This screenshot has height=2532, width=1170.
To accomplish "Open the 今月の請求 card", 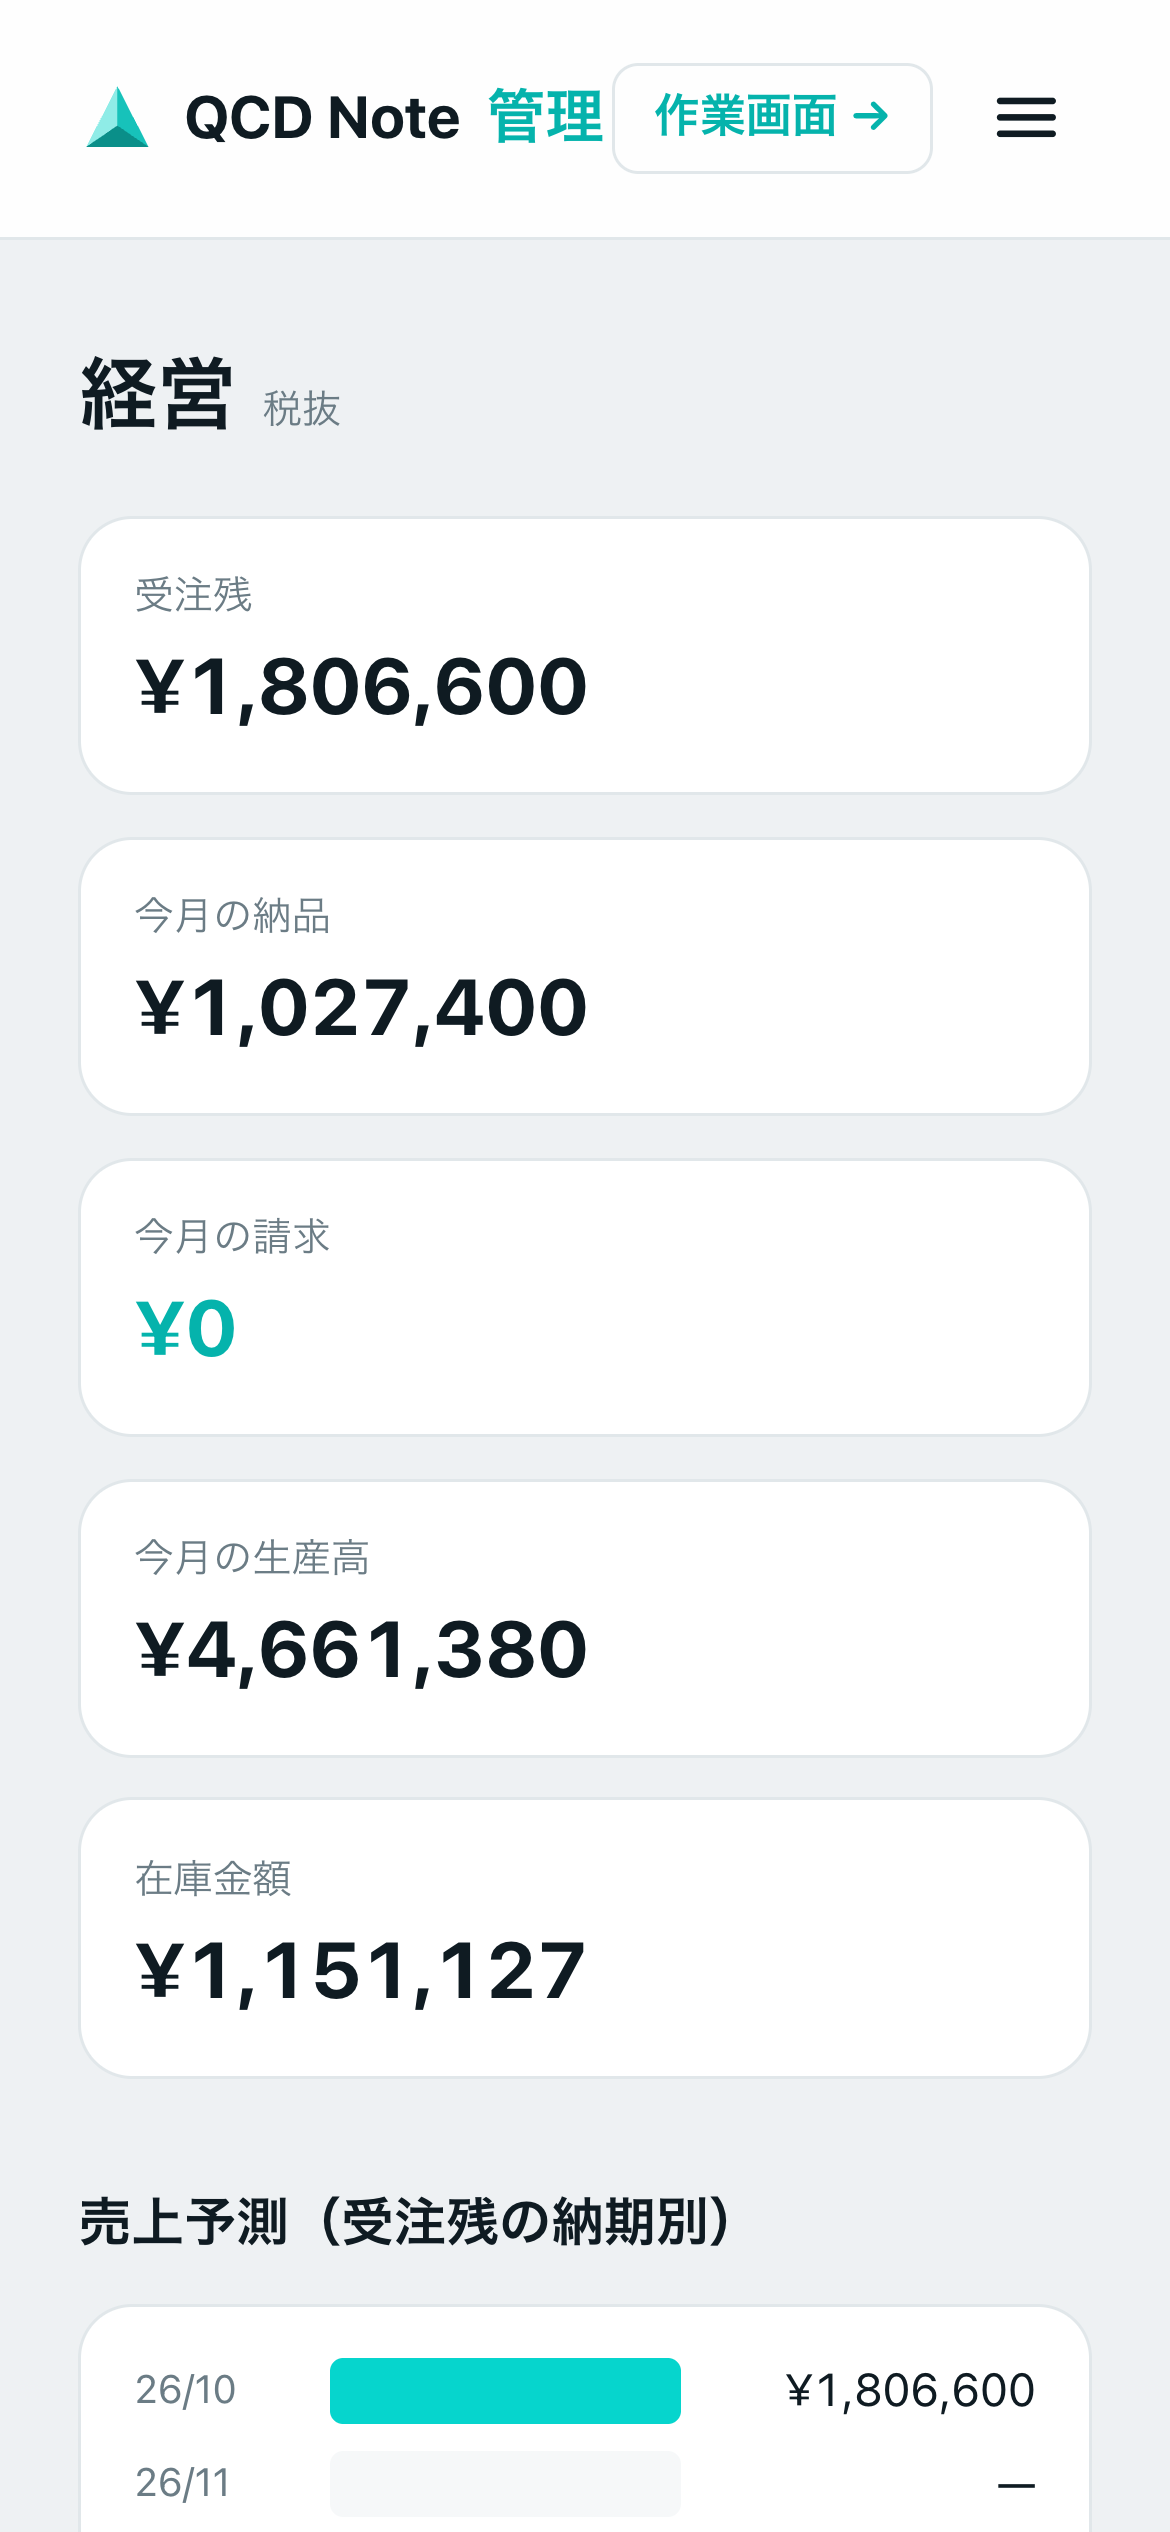I will tap(585, 1298).
